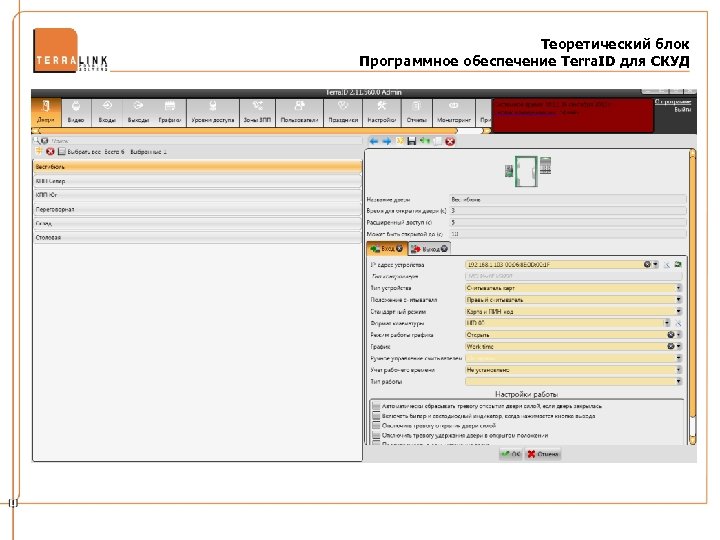The width and height of the screenshot is (720, 540).
Task: Open the Двери section in the ribbon
Action: (x=46, y=112)
